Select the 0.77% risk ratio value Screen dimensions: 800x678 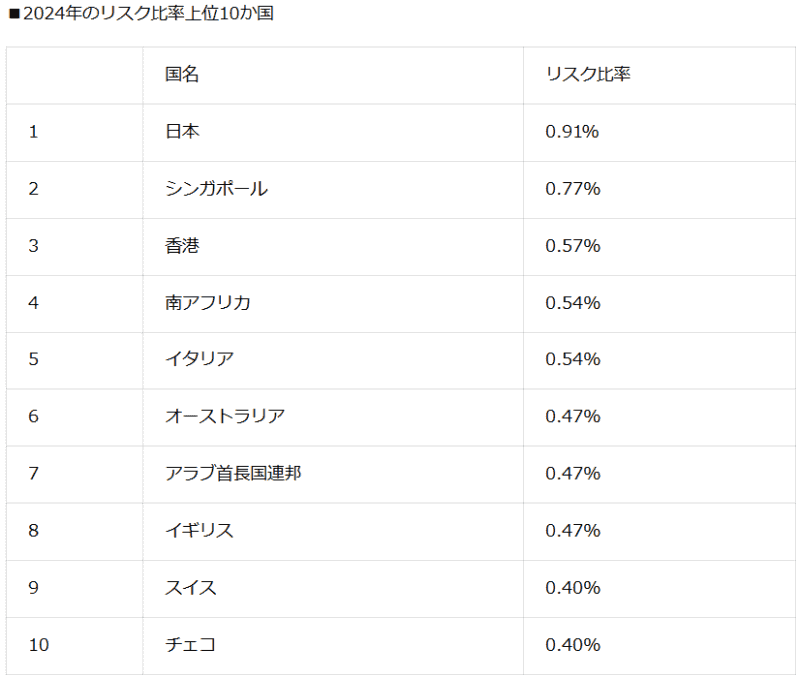572,188
